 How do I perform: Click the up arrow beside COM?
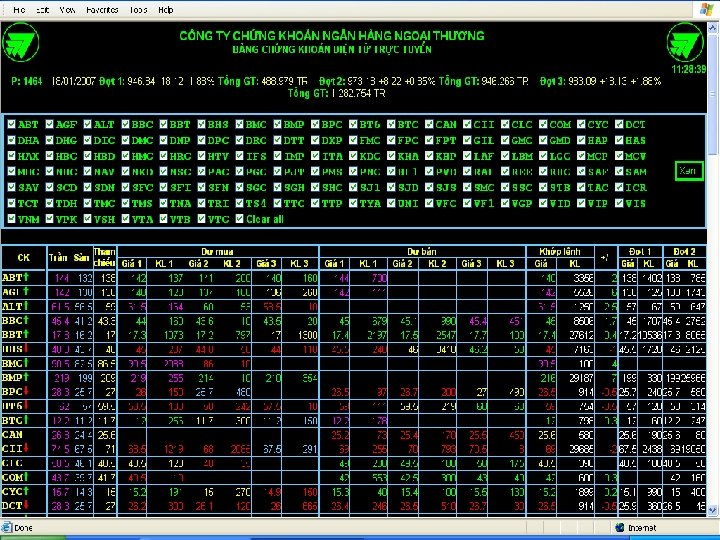[26, 477]
